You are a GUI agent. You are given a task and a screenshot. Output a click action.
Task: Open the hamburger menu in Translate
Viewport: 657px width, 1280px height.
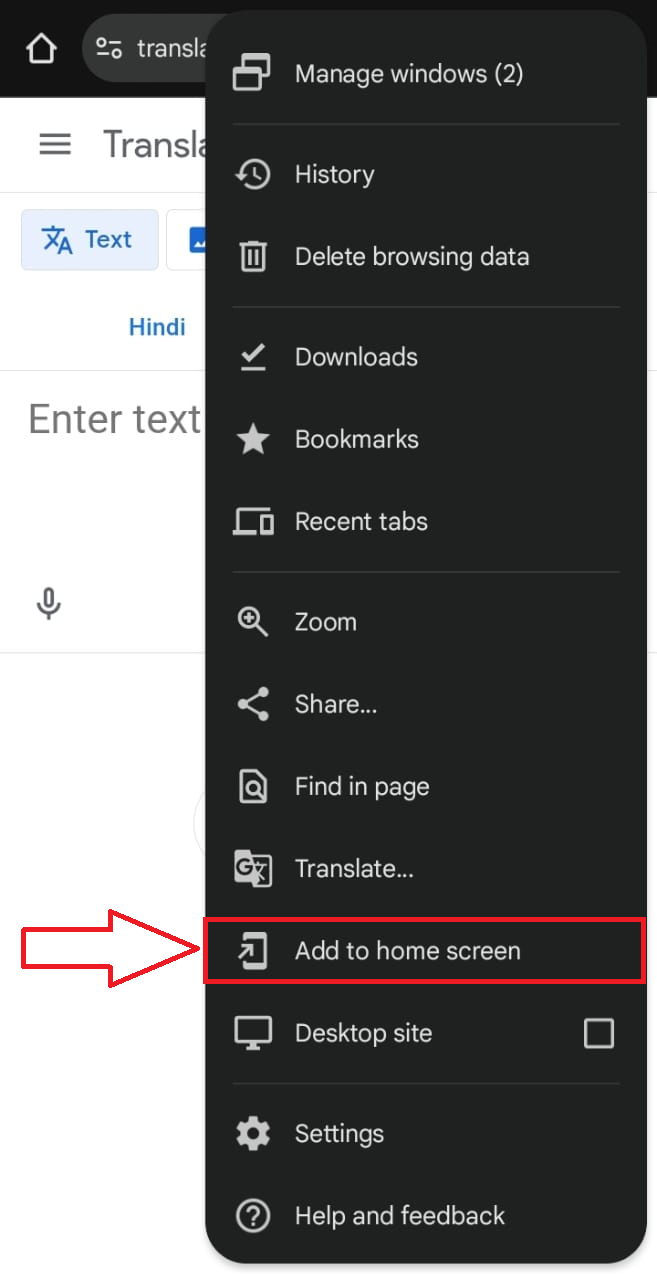click(x=55, y=145)
